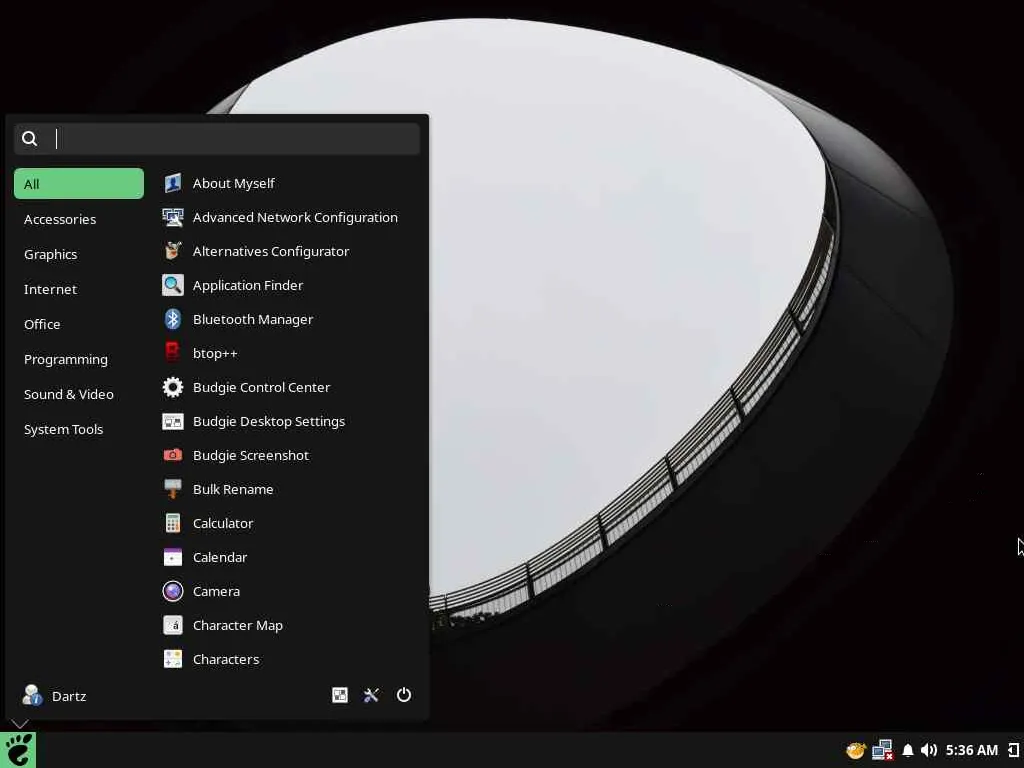Viewport: 1024px width, 768px height.
Task: Open the Characters app icon
Action: [172, 659]
